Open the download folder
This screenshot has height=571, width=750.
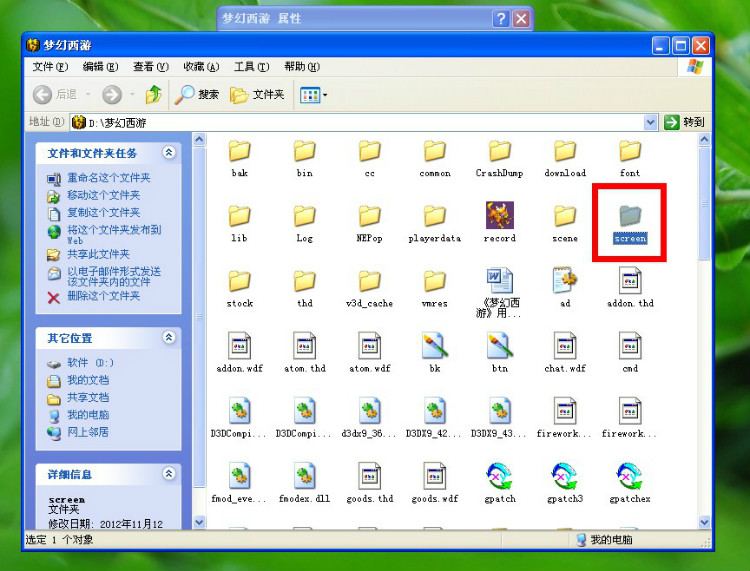565,158
